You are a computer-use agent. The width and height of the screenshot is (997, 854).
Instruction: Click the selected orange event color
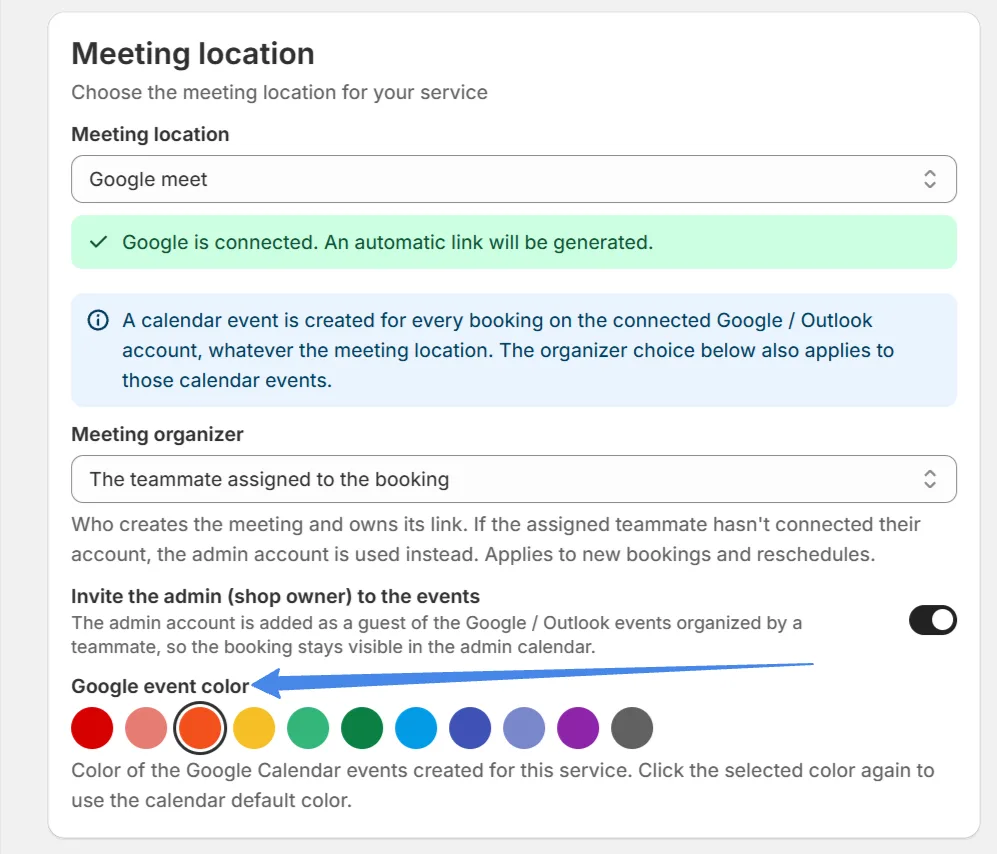pyautogui.click(x=200, y=727)
